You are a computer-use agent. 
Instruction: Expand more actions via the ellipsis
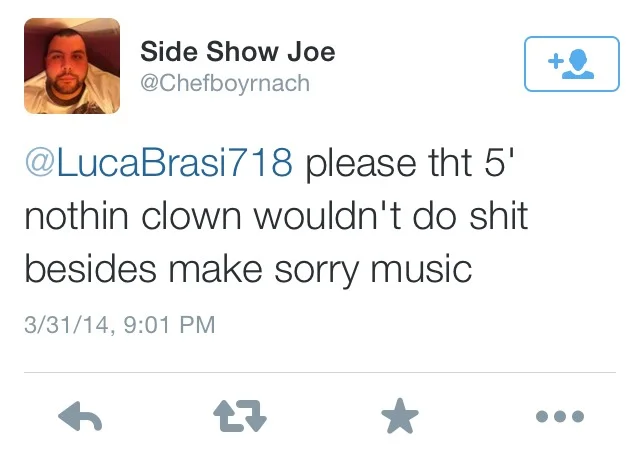(x=560, y=416)
